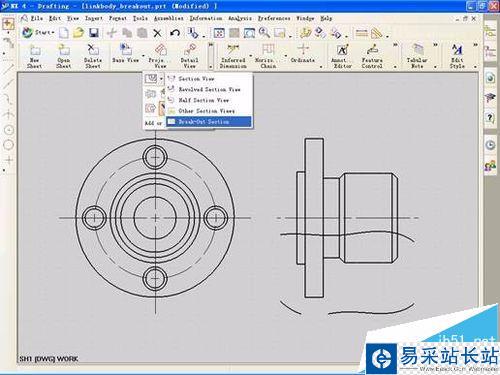Open the Format menu
This screenshot has width=500, height=375.
tap(118, 18)
